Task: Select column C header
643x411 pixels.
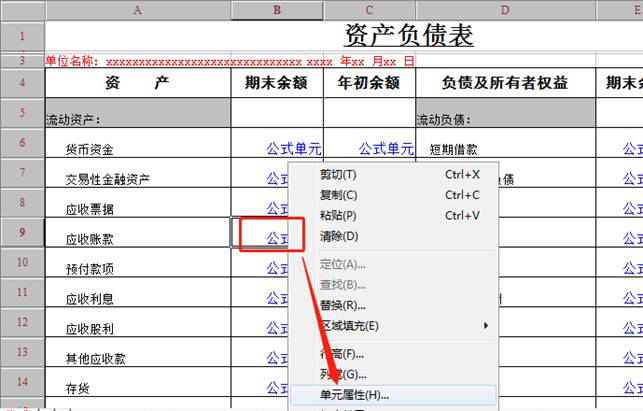Action: point(369,10)
